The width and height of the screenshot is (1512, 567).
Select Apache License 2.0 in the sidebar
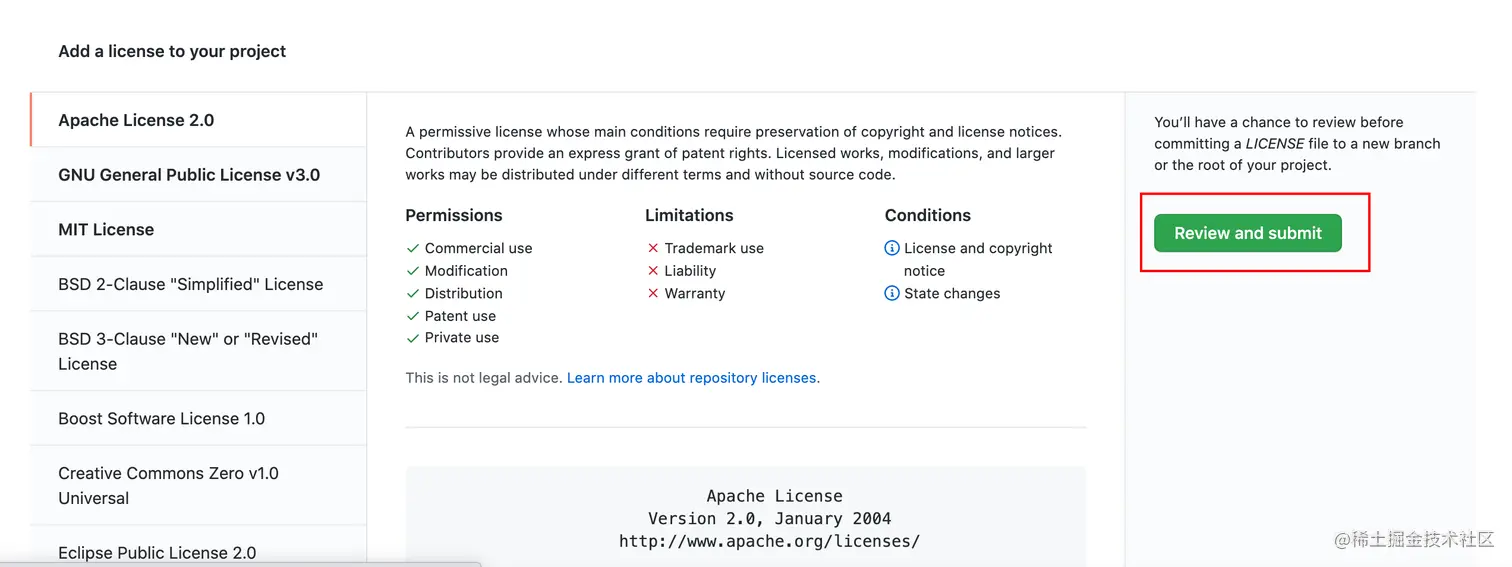(x=198, y=120)
